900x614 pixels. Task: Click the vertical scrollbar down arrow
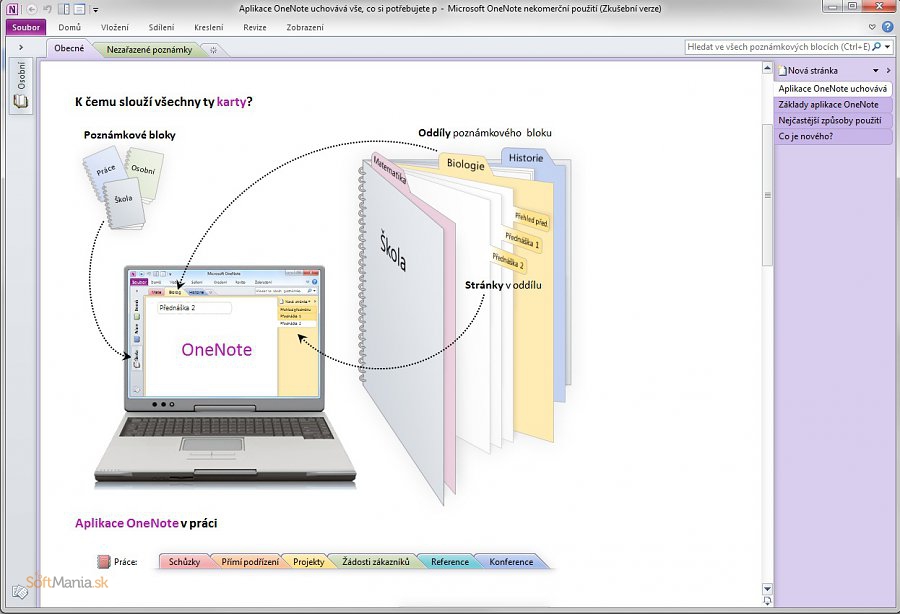click(x=767, y=588)
